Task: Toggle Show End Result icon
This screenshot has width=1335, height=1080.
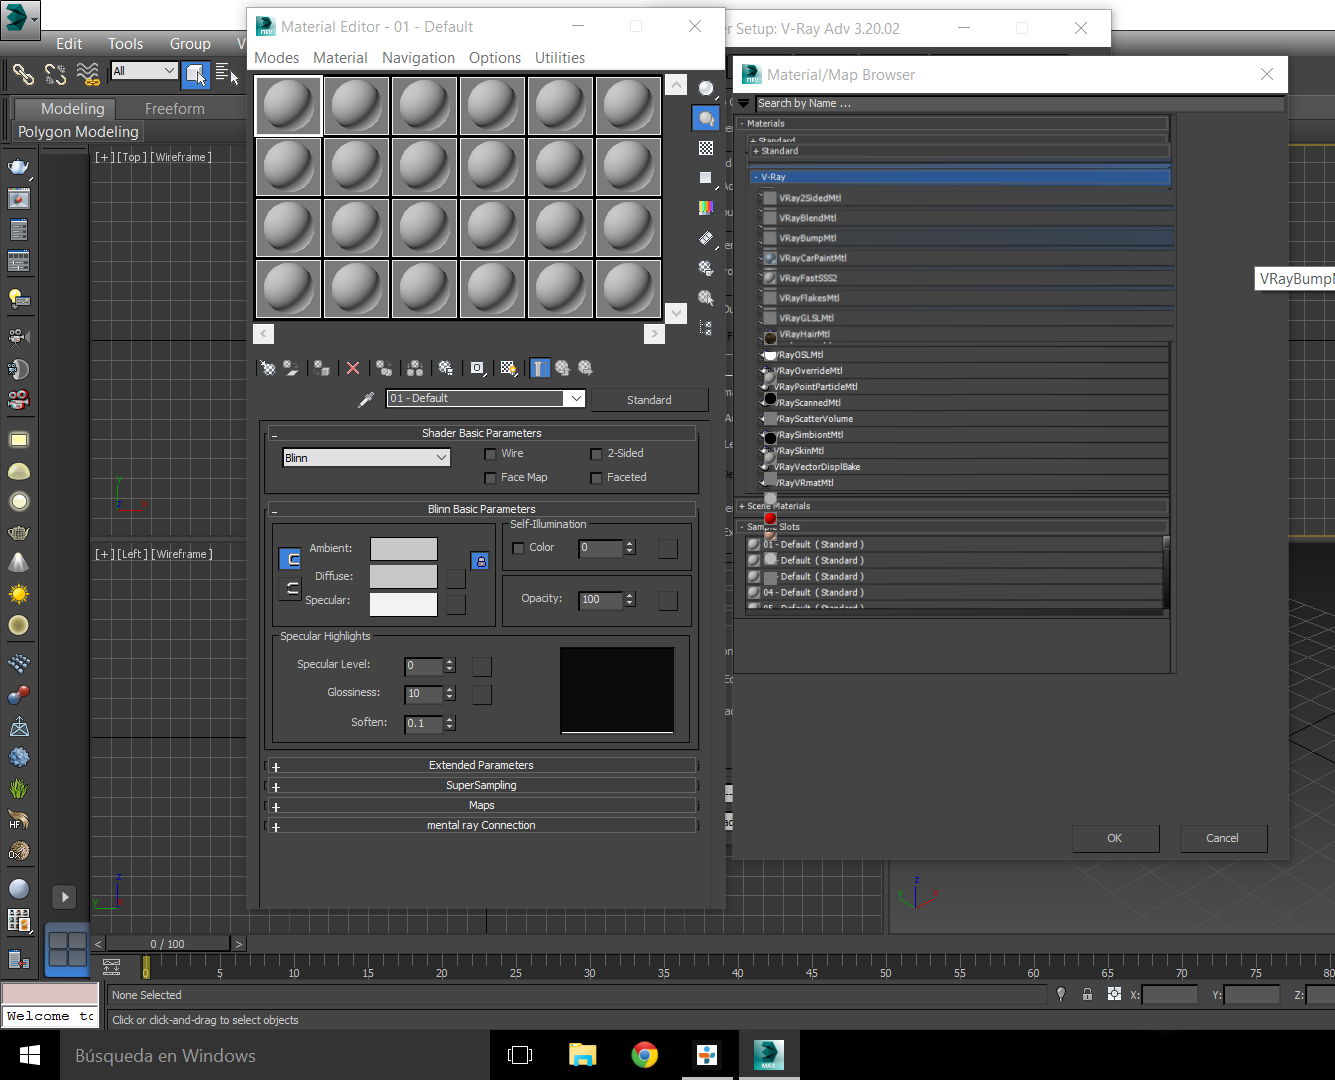Action: point(540,368)
